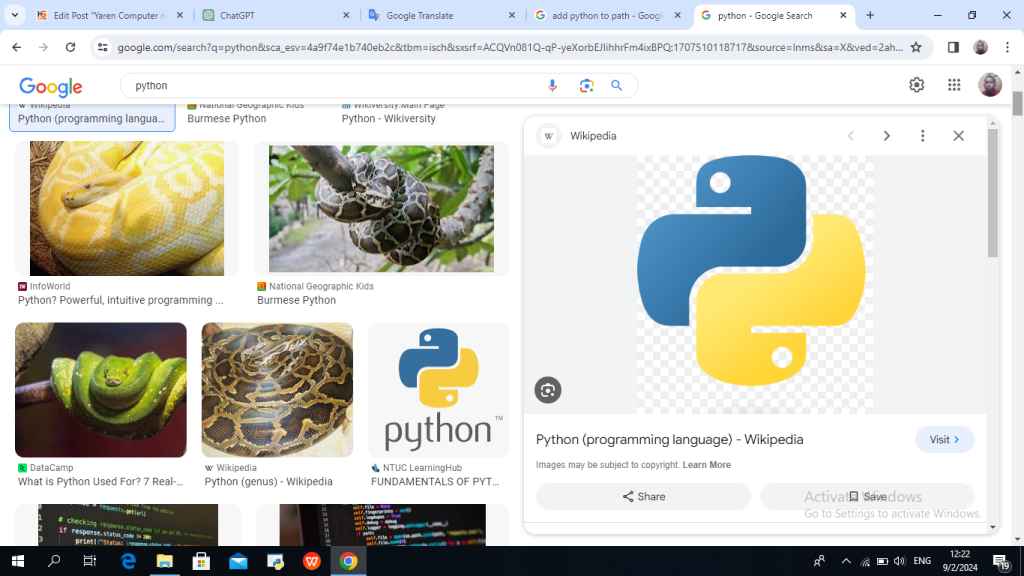This screenshot has height=576, width=1024.
Task: Click the browser forward arrow
Action: [43, 47]
